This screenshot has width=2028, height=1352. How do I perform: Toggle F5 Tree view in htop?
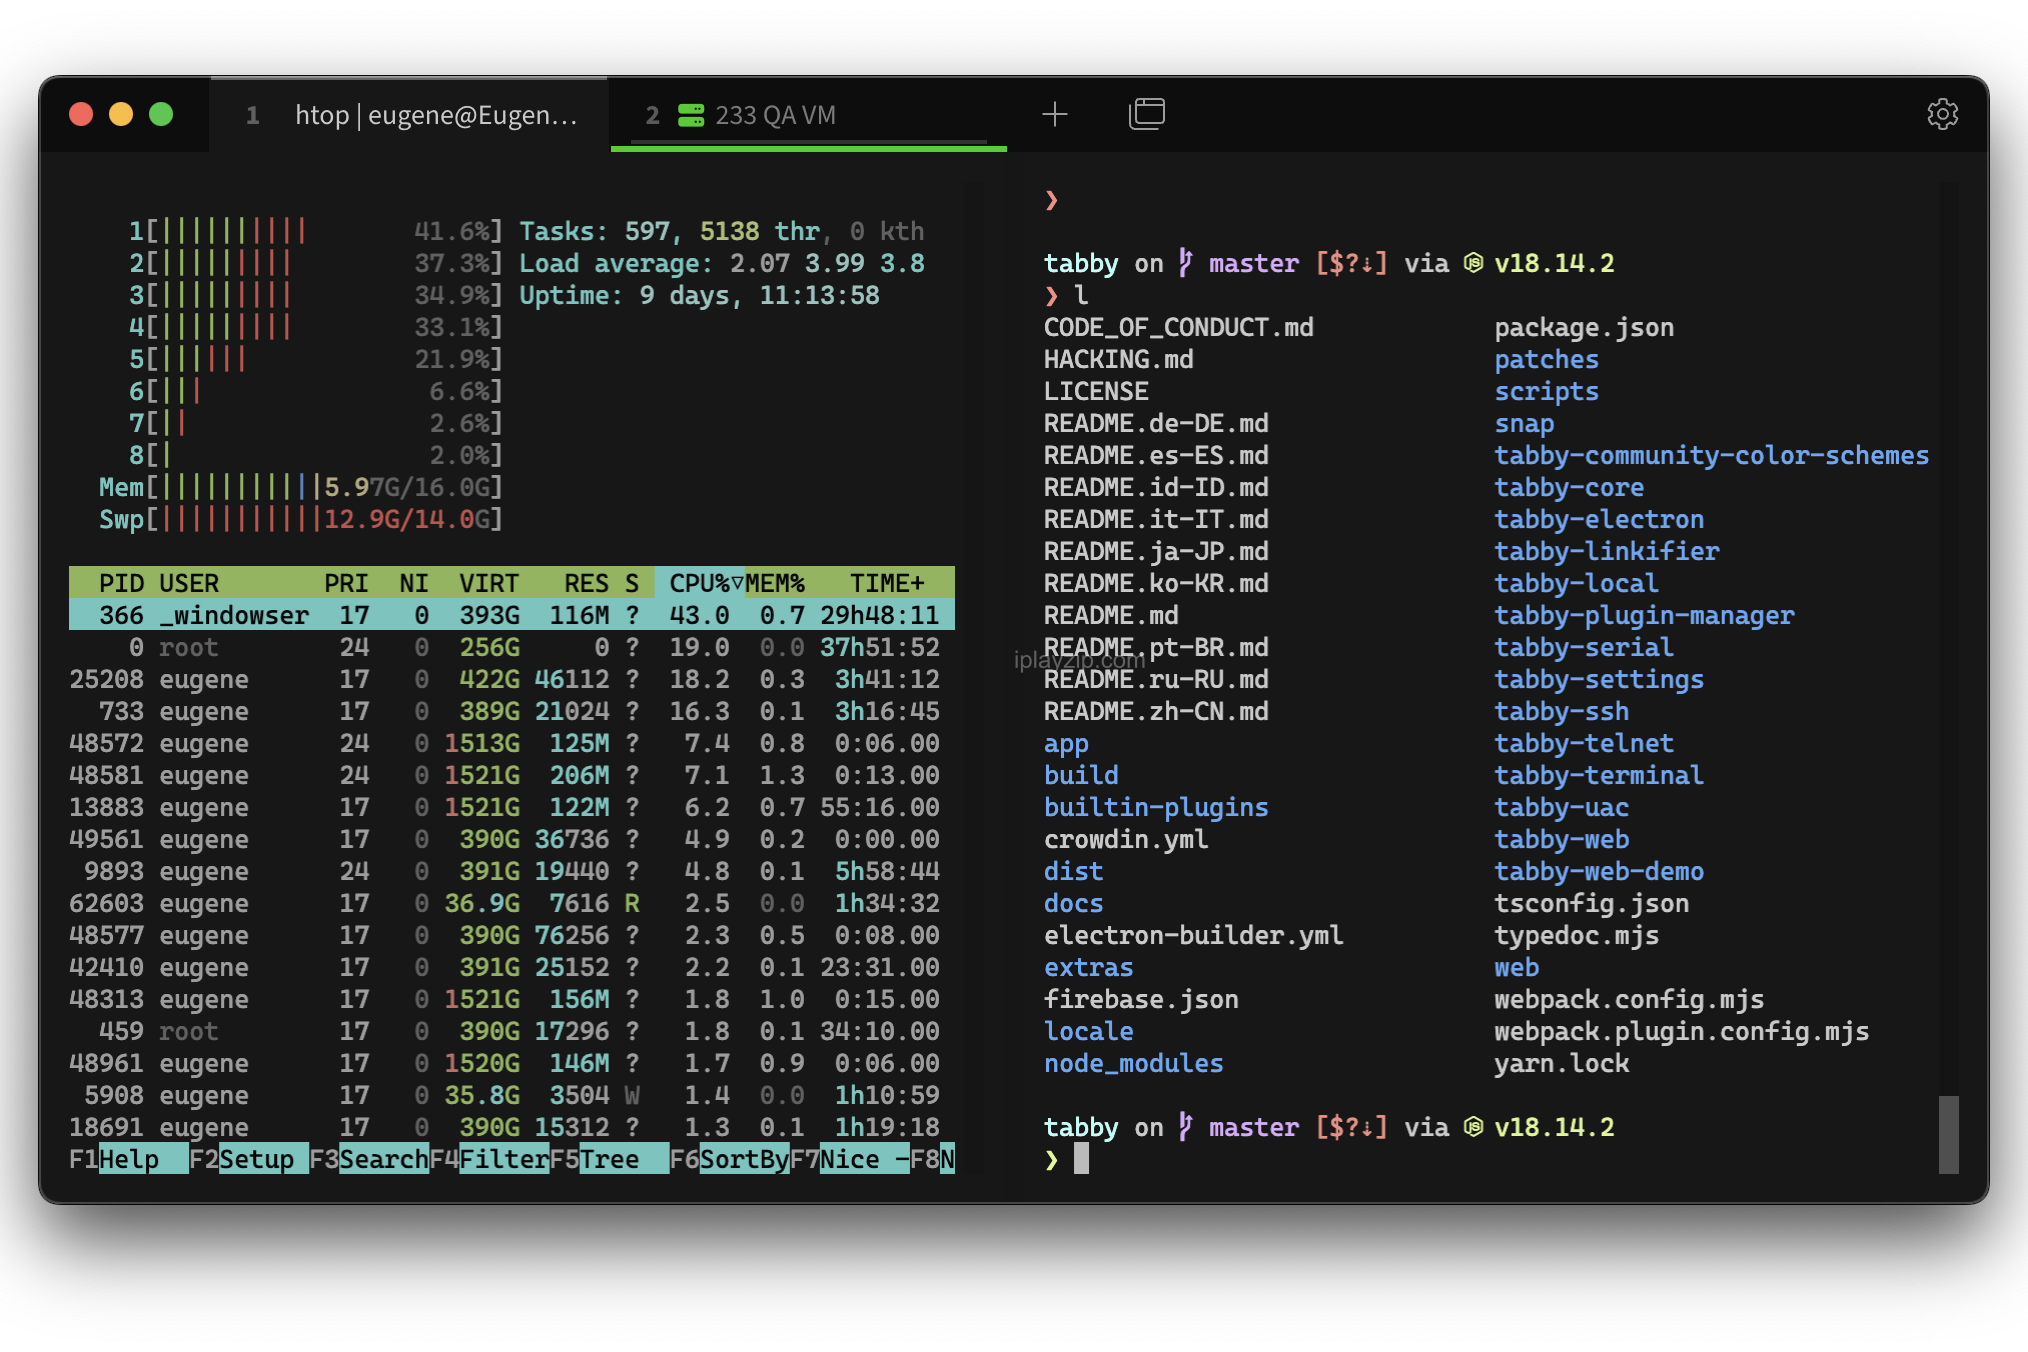click(x=609, y=1159)
